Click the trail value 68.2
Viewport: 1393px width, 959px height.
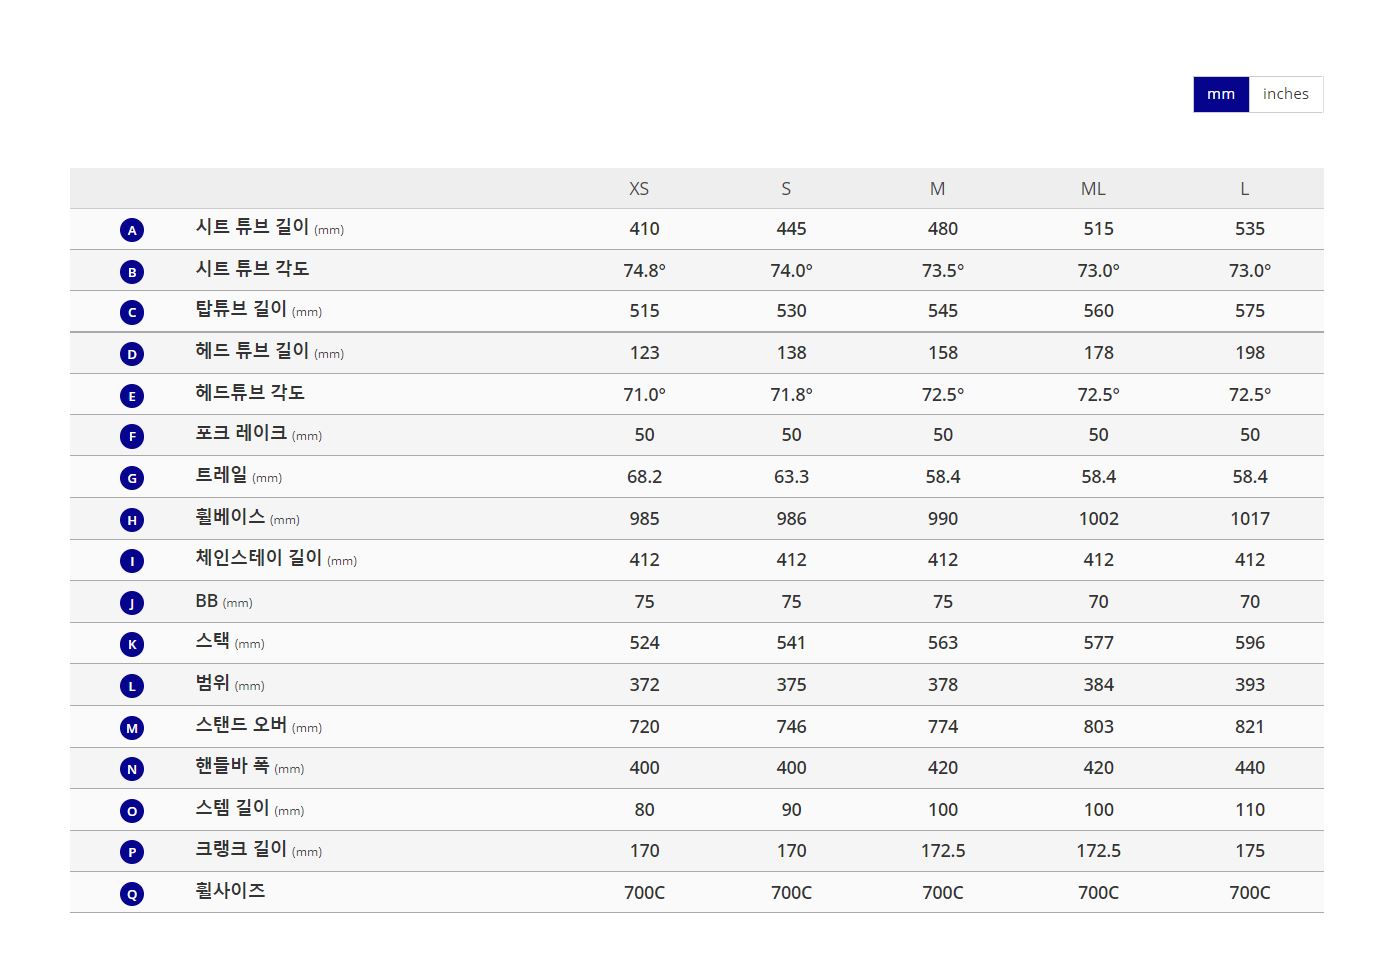coord(644,477)
